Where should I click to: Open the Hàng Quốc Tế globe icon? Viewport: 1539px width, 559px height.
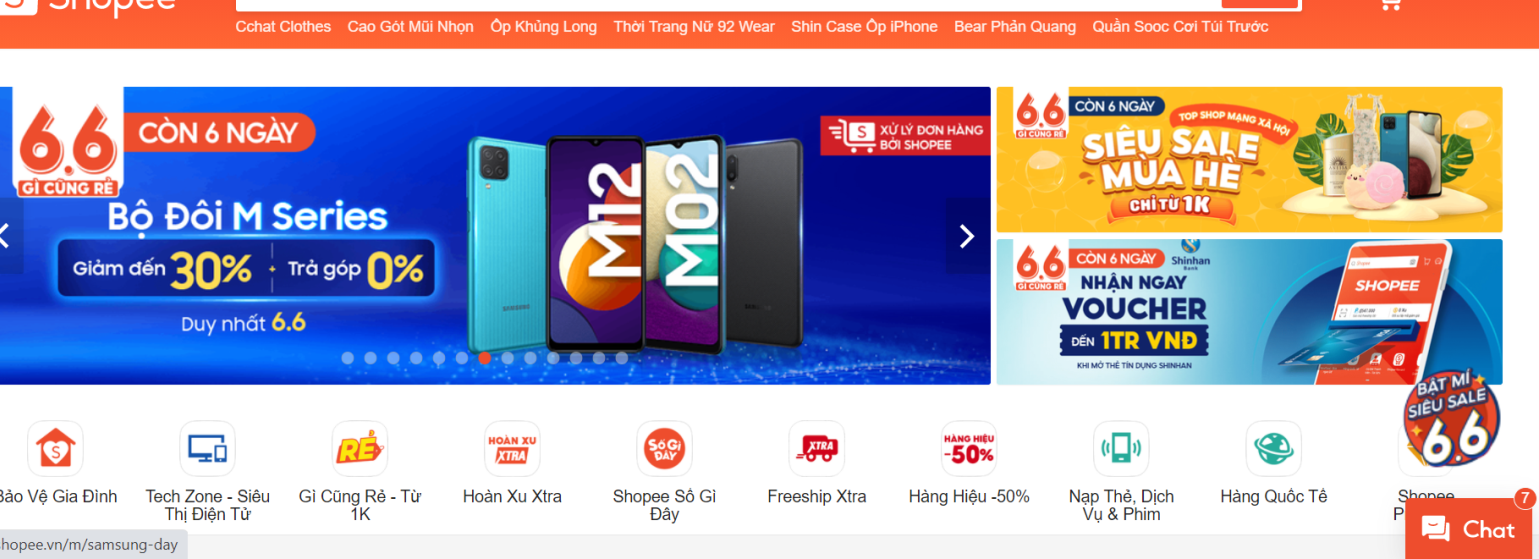coord(1274,448)
